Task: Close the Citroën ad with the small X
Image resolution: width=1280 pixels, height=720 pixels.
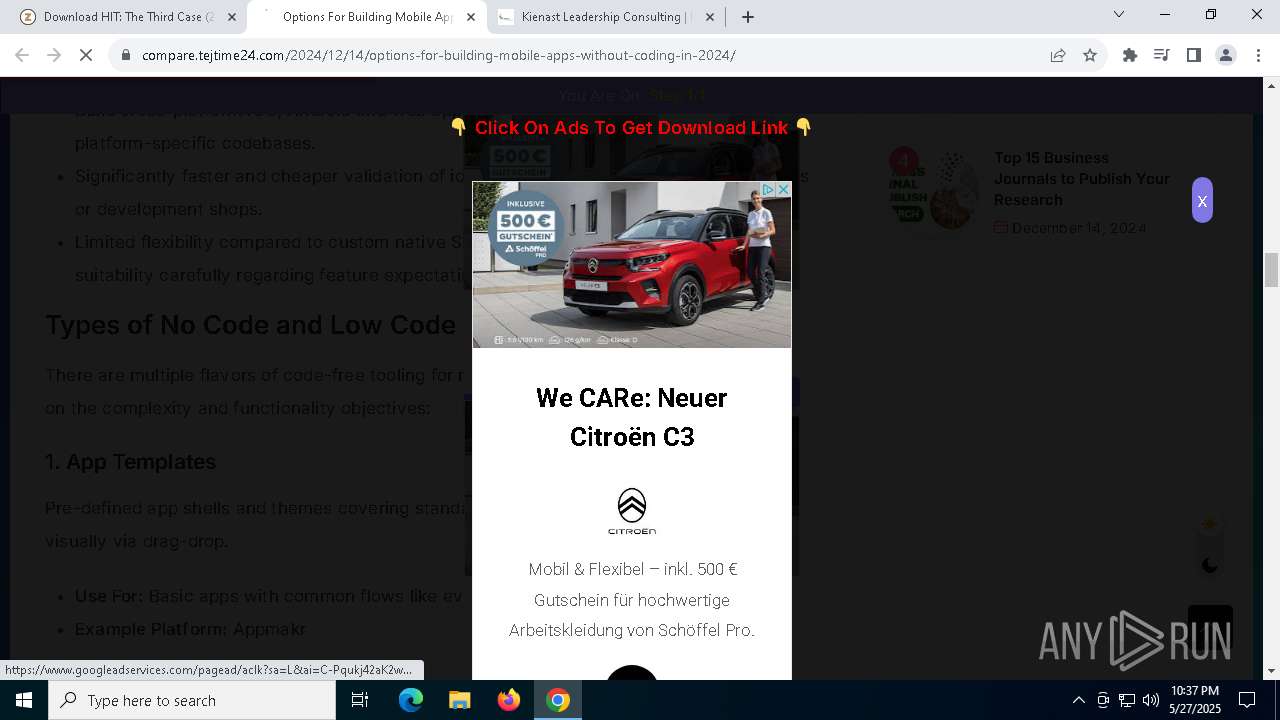Action: (784, 189)
